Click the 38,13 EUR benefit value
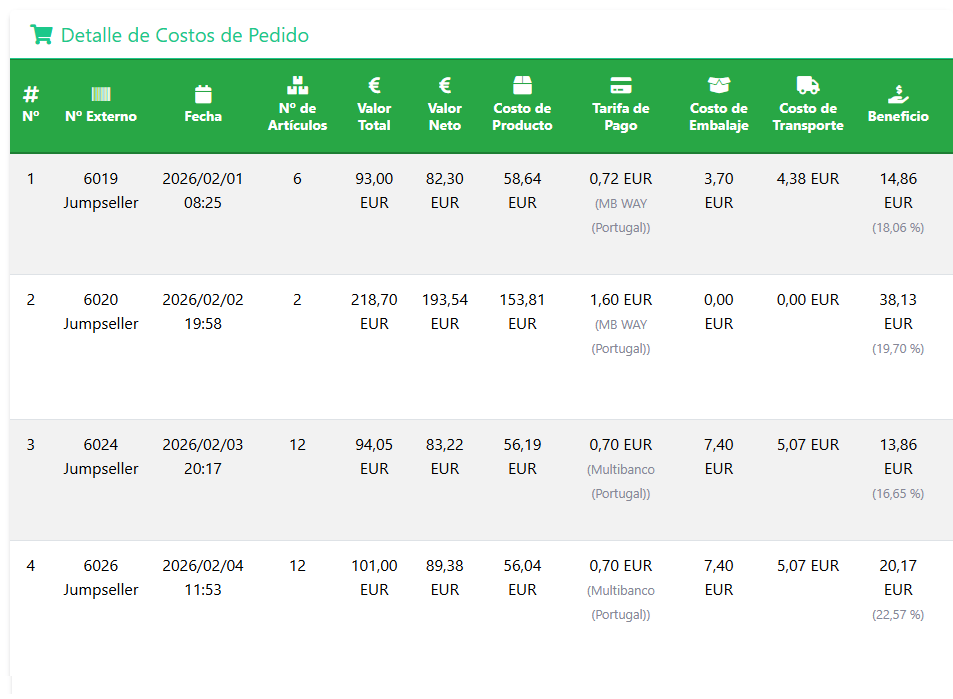 [898, 311]
